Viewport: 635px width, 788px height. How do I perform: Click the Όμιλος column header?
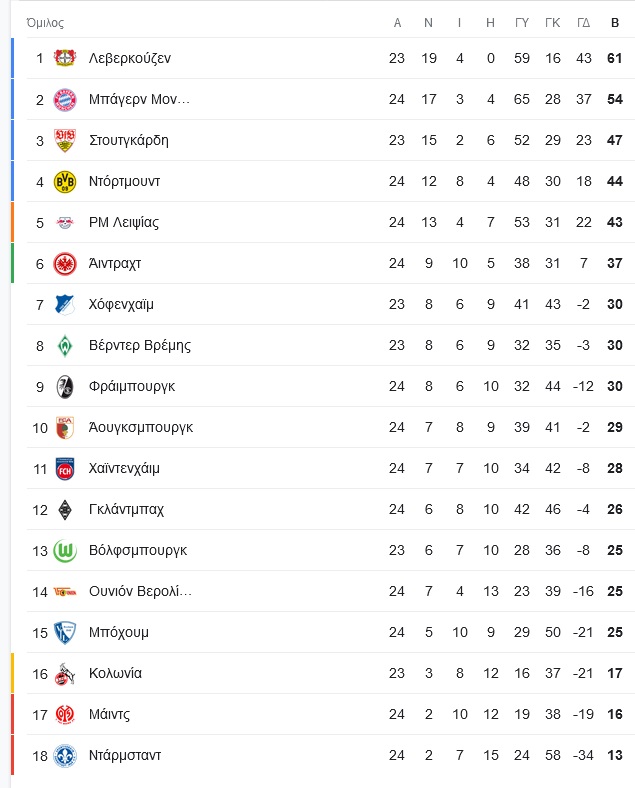coord(45,23)
